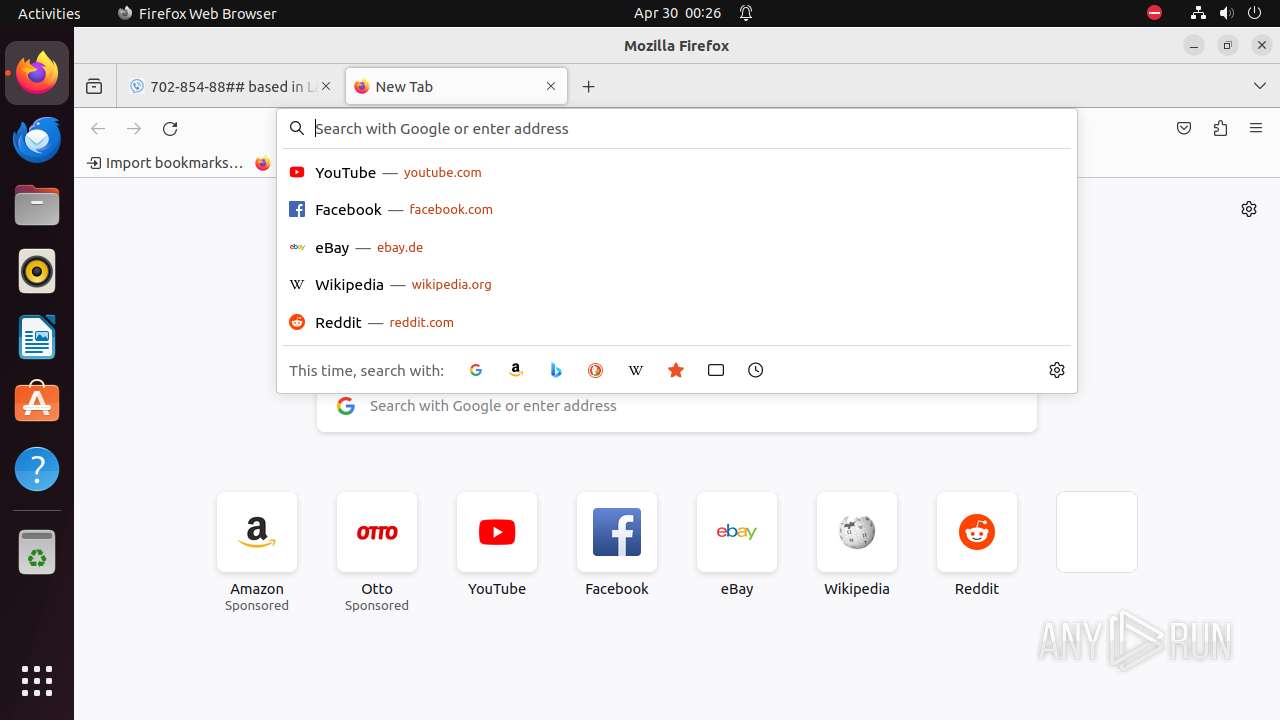The height and width of the screenshot is (720, 1280).
Task: Search history using clock icon
Action: click(x=756, y=370)
